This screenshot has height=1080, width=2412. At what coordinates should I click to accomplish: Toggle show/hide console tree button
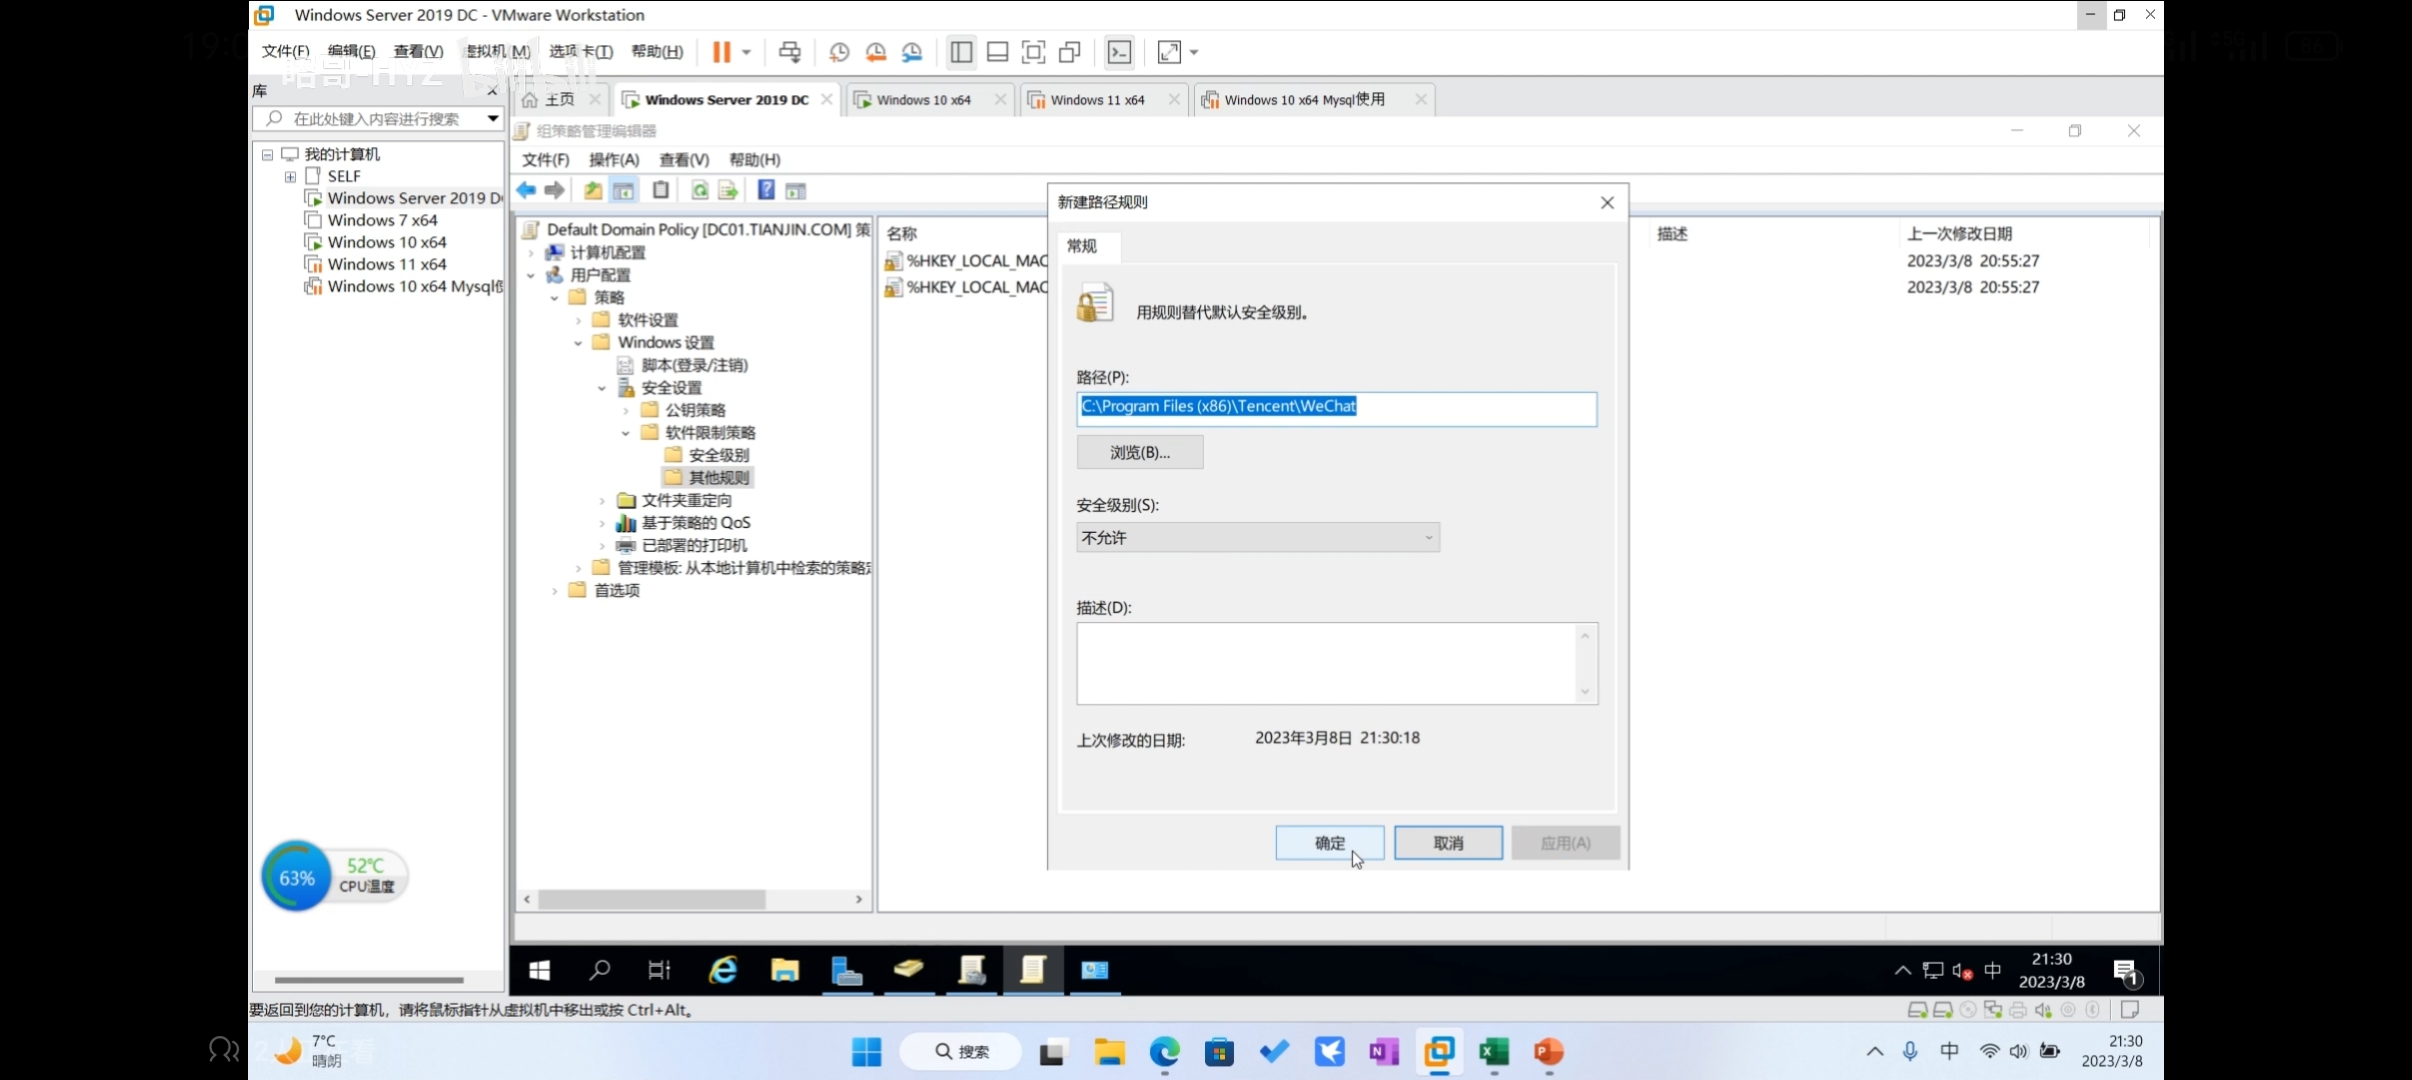pos(624,190)
